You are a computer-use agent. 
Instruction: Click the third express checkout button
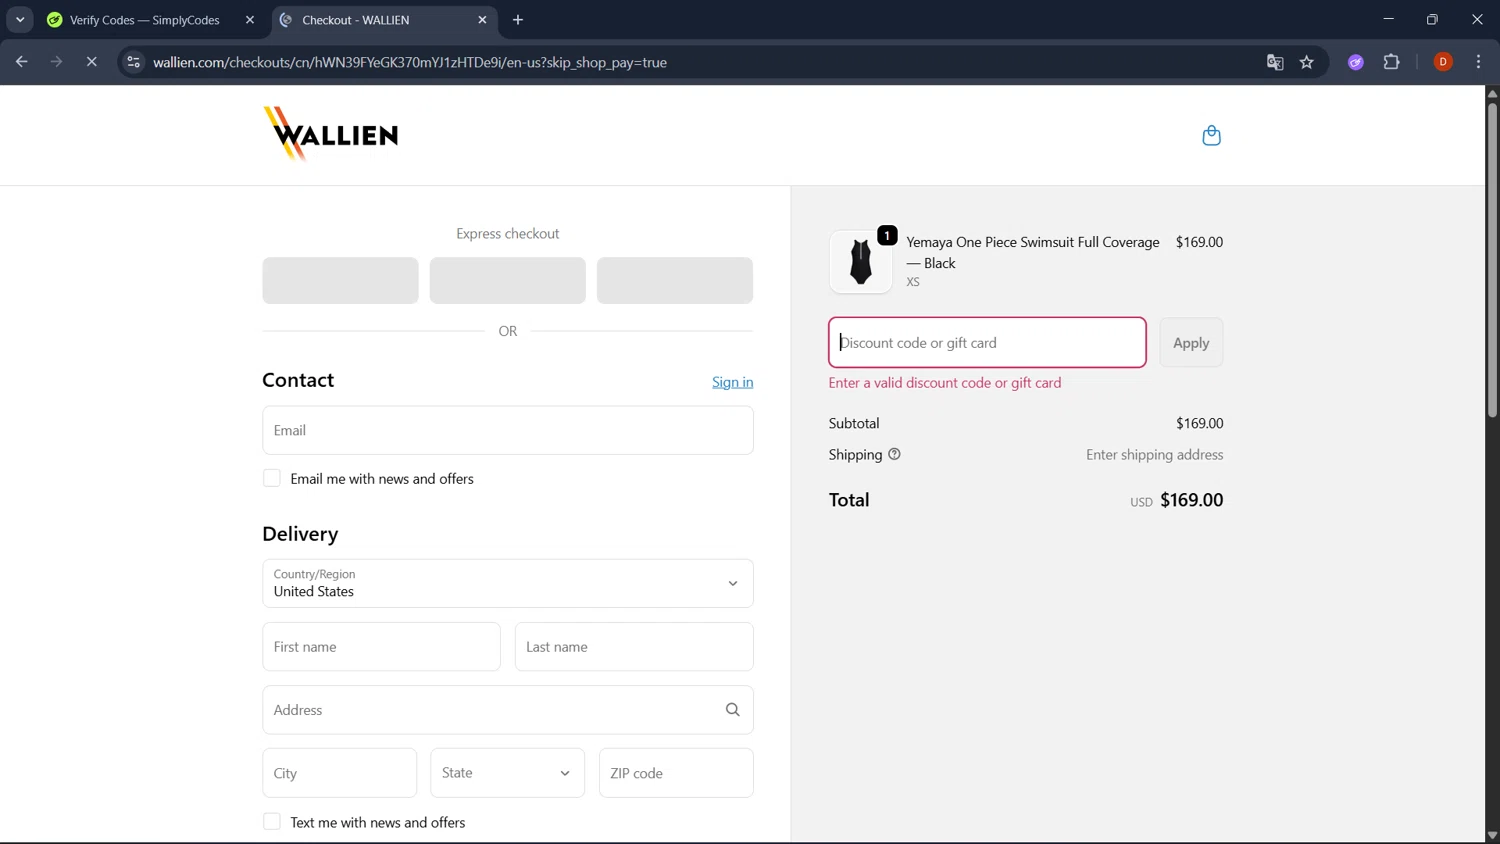(x=675, y=281)
